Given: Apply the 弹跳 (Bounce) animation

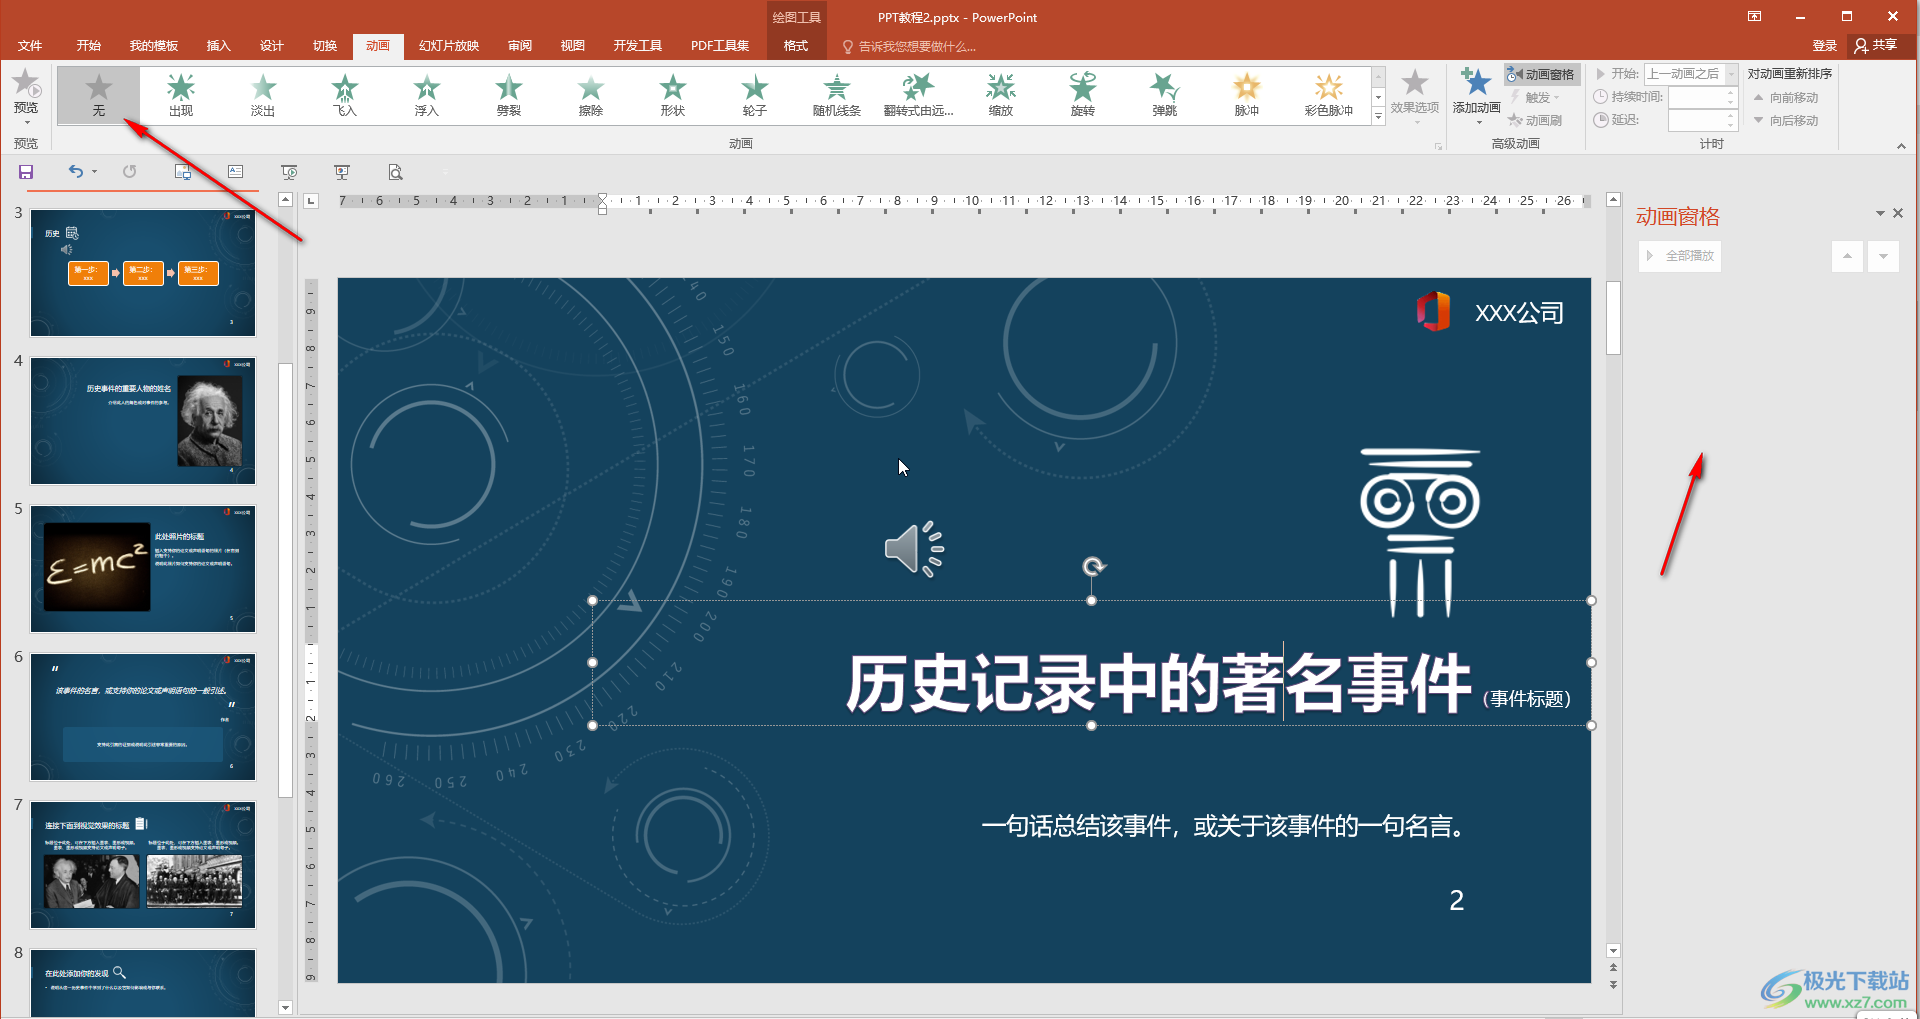Looking at the screenshot, I should click(1165, 96).
